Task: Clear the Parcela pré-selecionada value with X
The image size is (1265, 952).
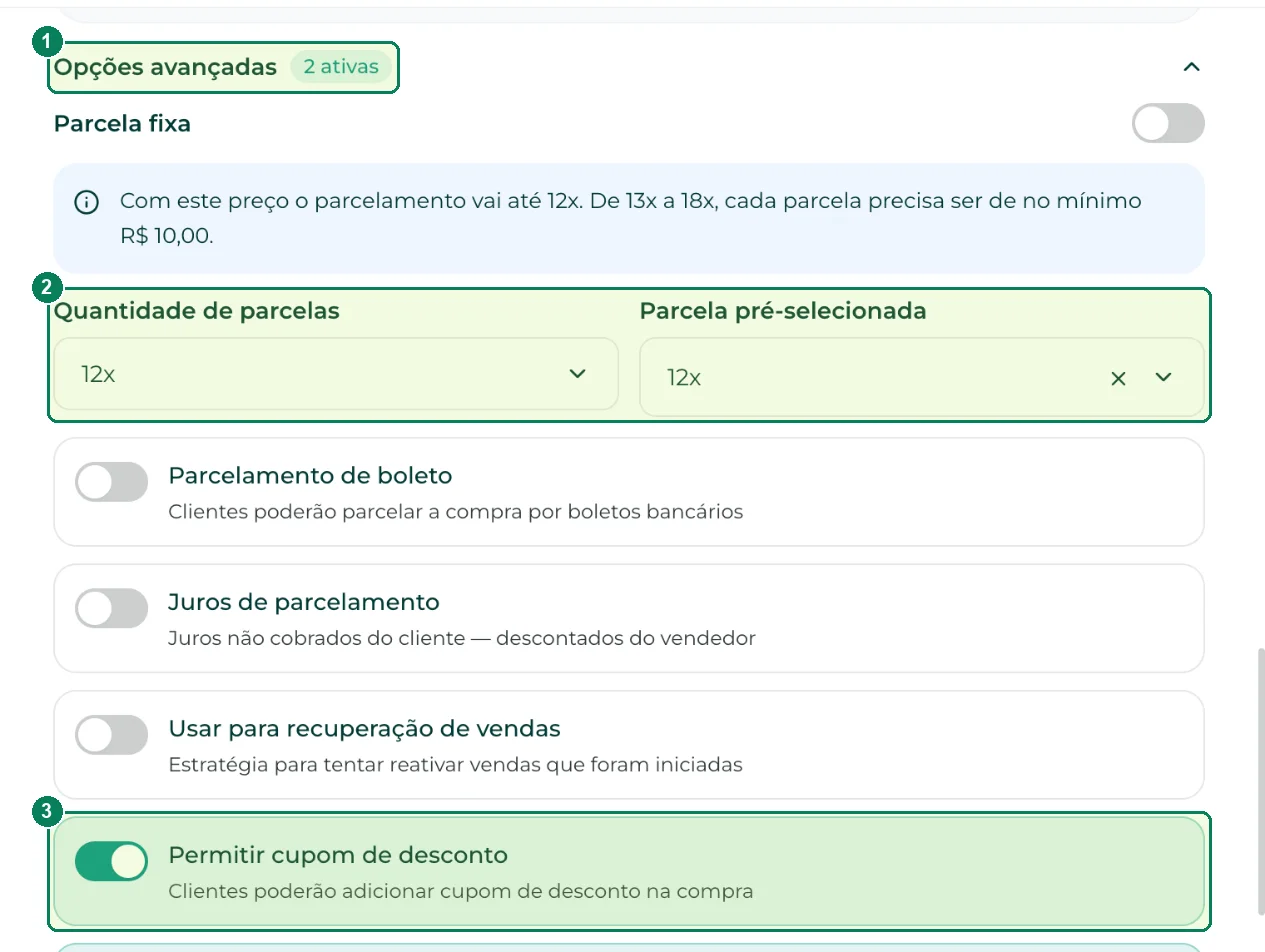Action: [1118, 378]
